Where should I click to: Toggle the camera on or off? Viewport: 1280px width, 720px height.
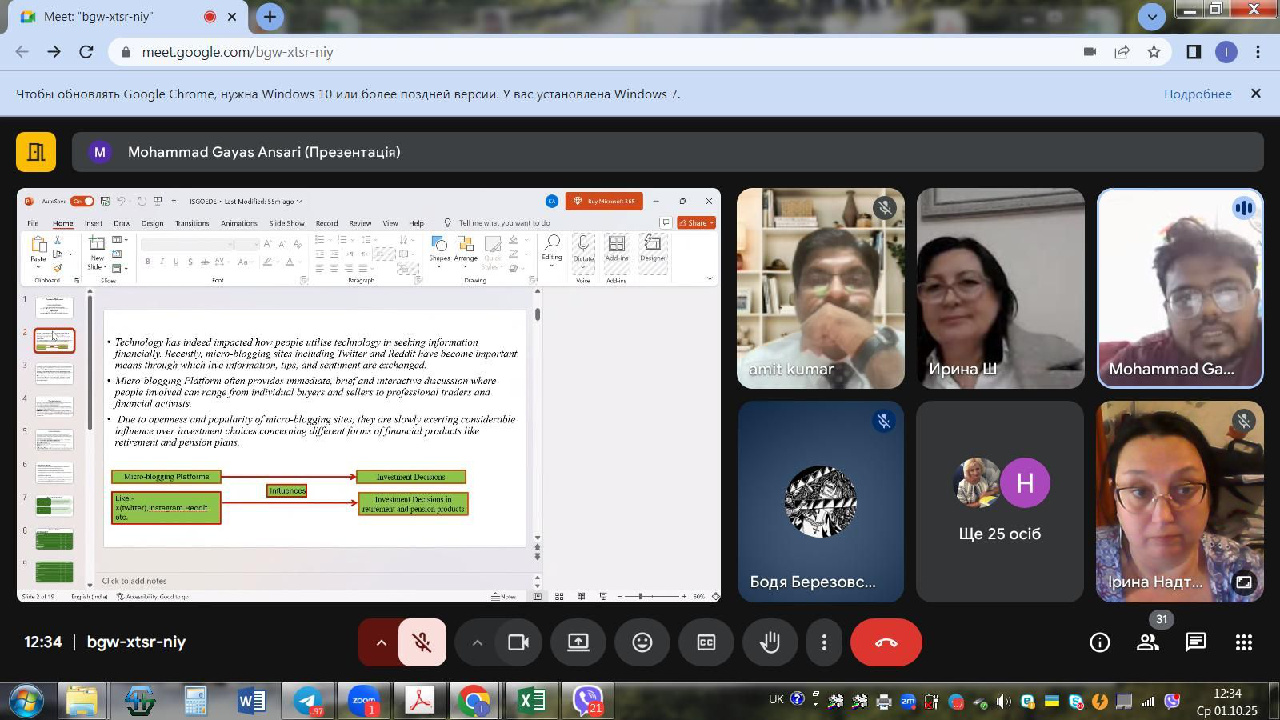tap(518, 642)
